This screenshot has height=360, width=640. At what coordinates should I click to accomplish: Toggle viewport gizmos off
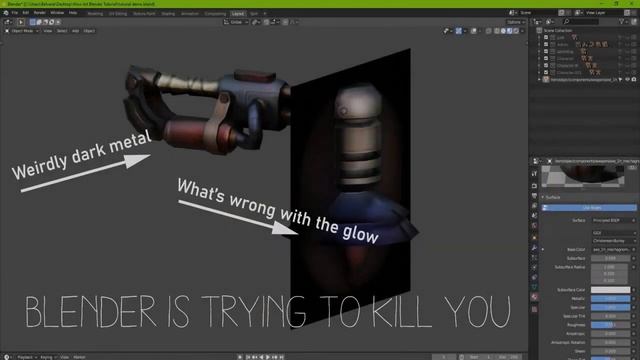point(459,31)
